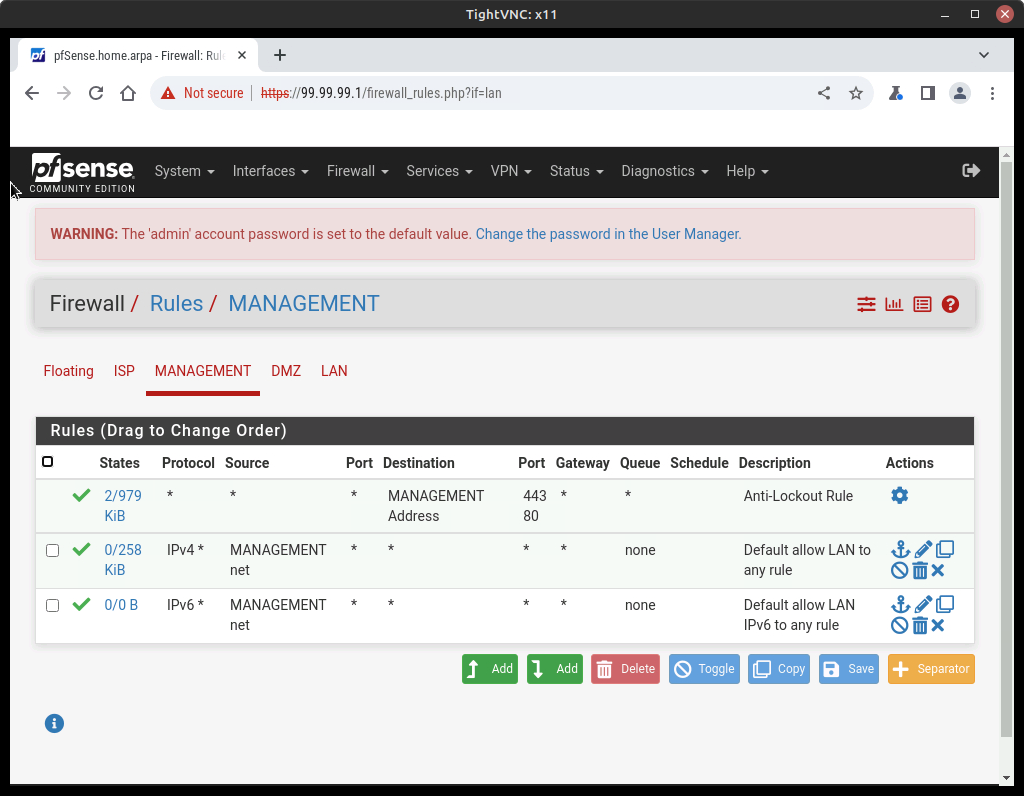The width and height of the screenshot is (1024, 796).
Task: Open browser tab search chevron
Action: [x=984, y=55]
